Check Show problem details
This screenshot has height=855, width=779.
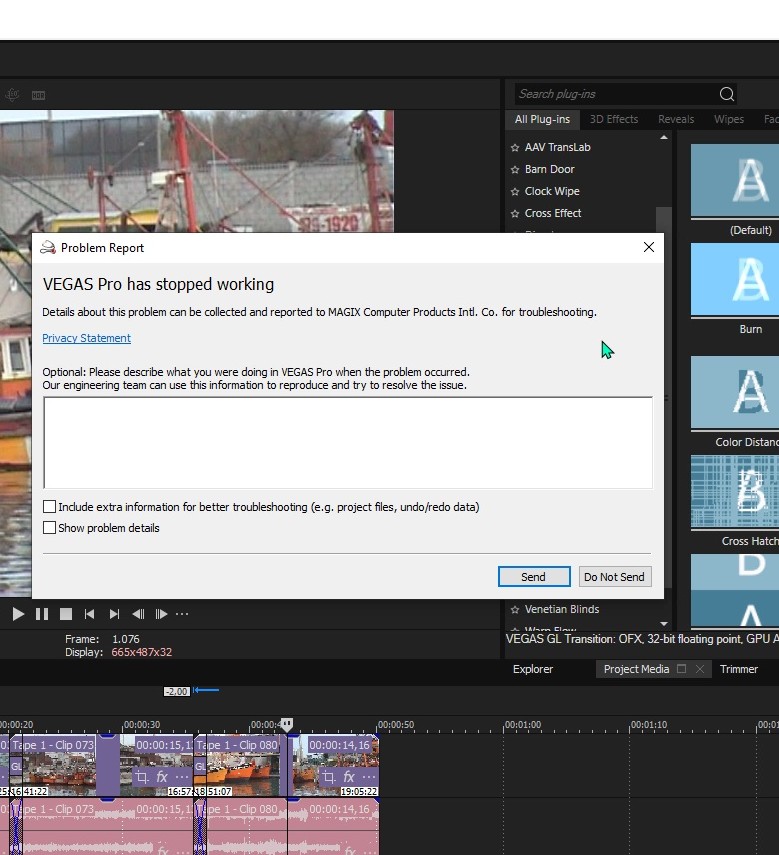(50, 527)
